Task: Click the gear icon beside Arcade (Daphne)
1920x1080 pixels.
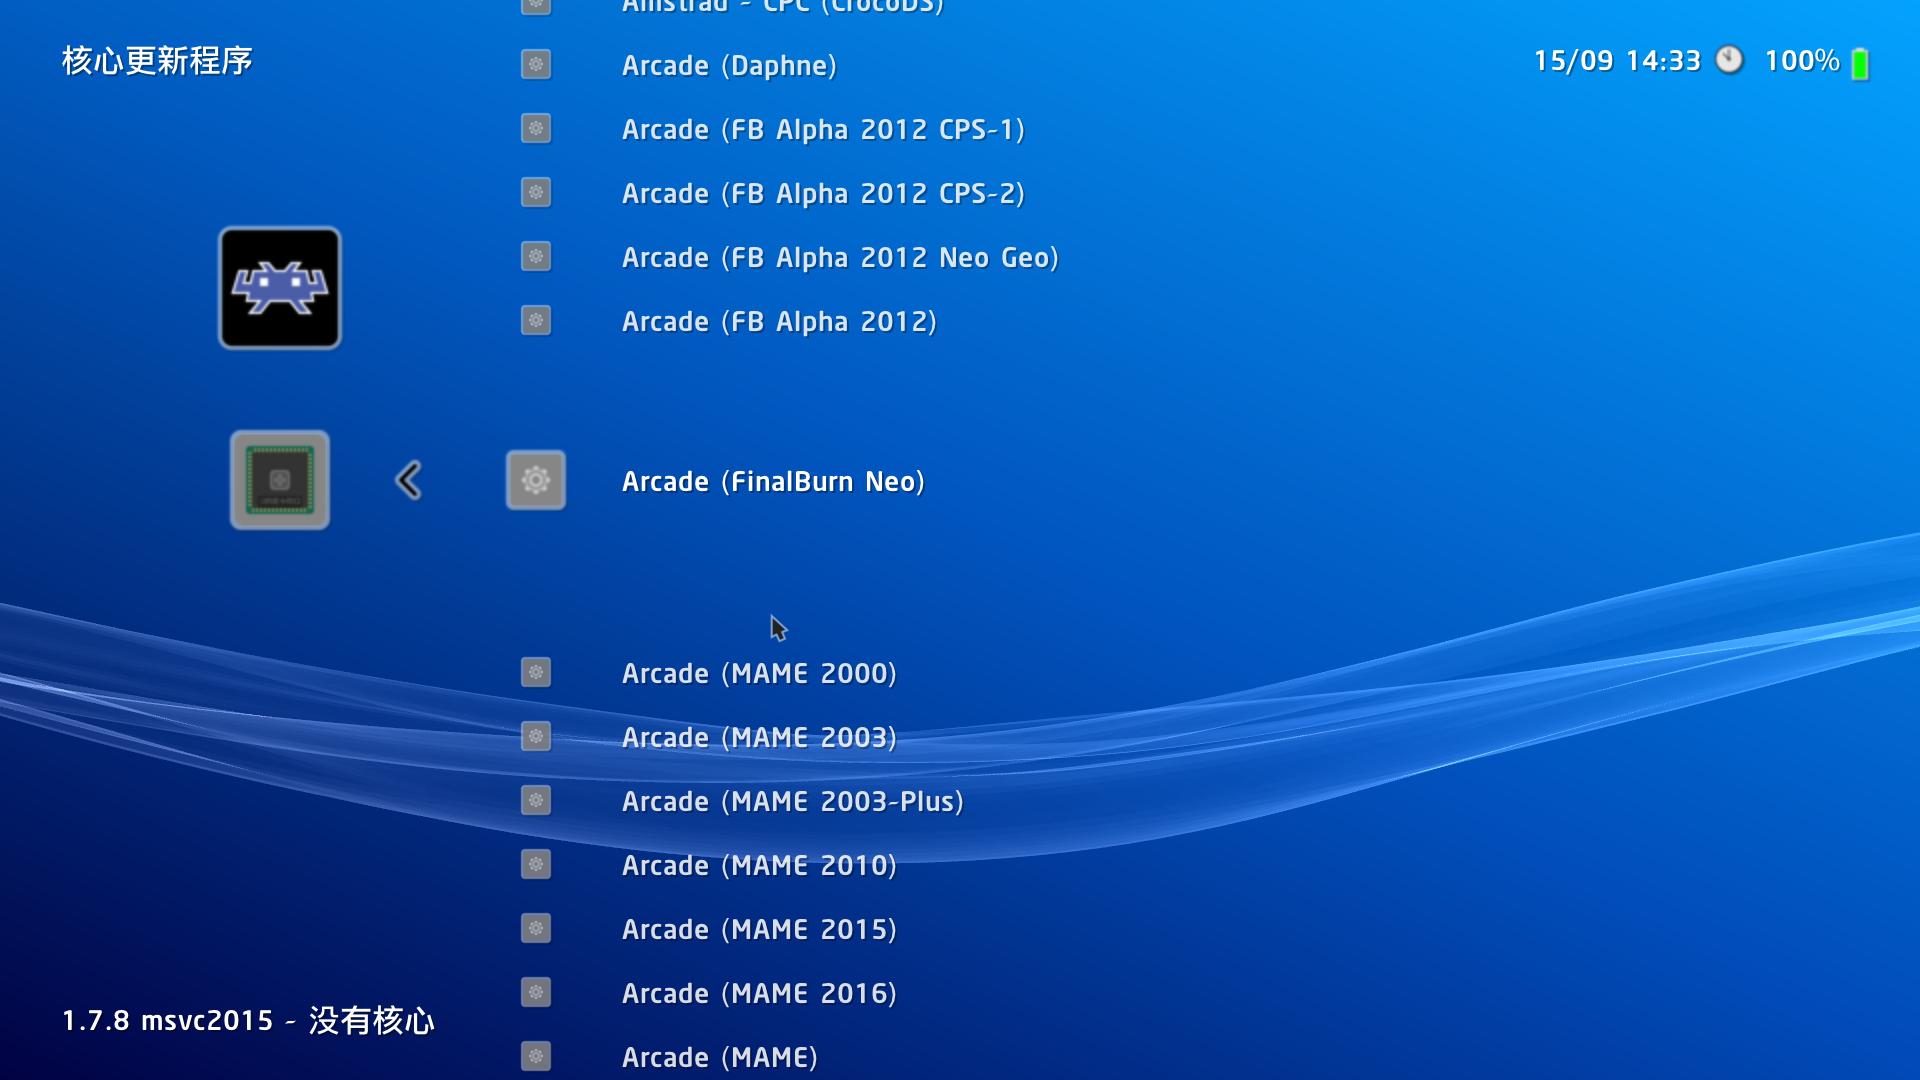Action: point(536,65)
